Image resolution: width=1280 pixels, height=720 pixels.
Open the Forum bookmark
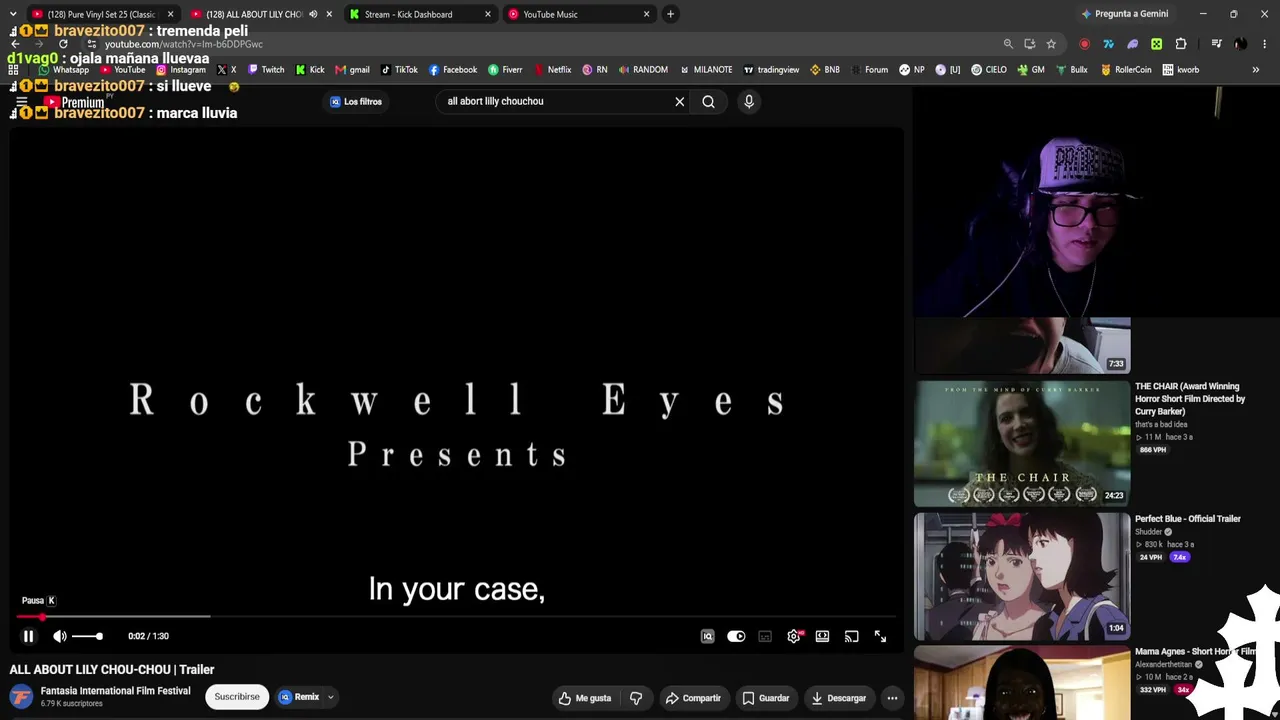pos(869,70)
